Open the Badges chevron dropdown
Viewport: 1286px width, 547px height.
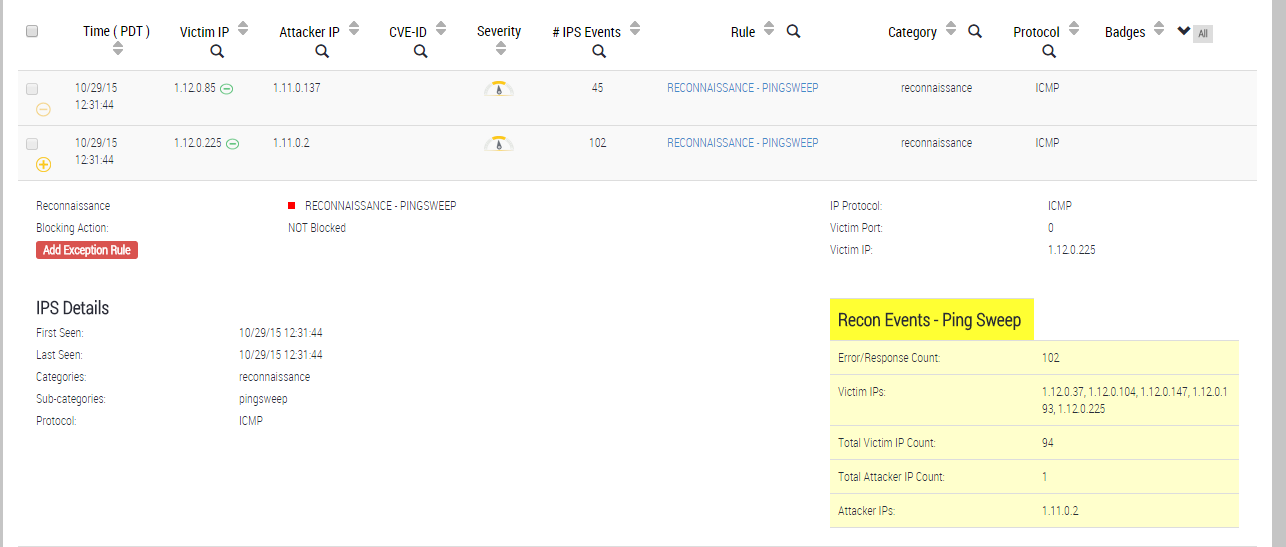pos(1184,31)
